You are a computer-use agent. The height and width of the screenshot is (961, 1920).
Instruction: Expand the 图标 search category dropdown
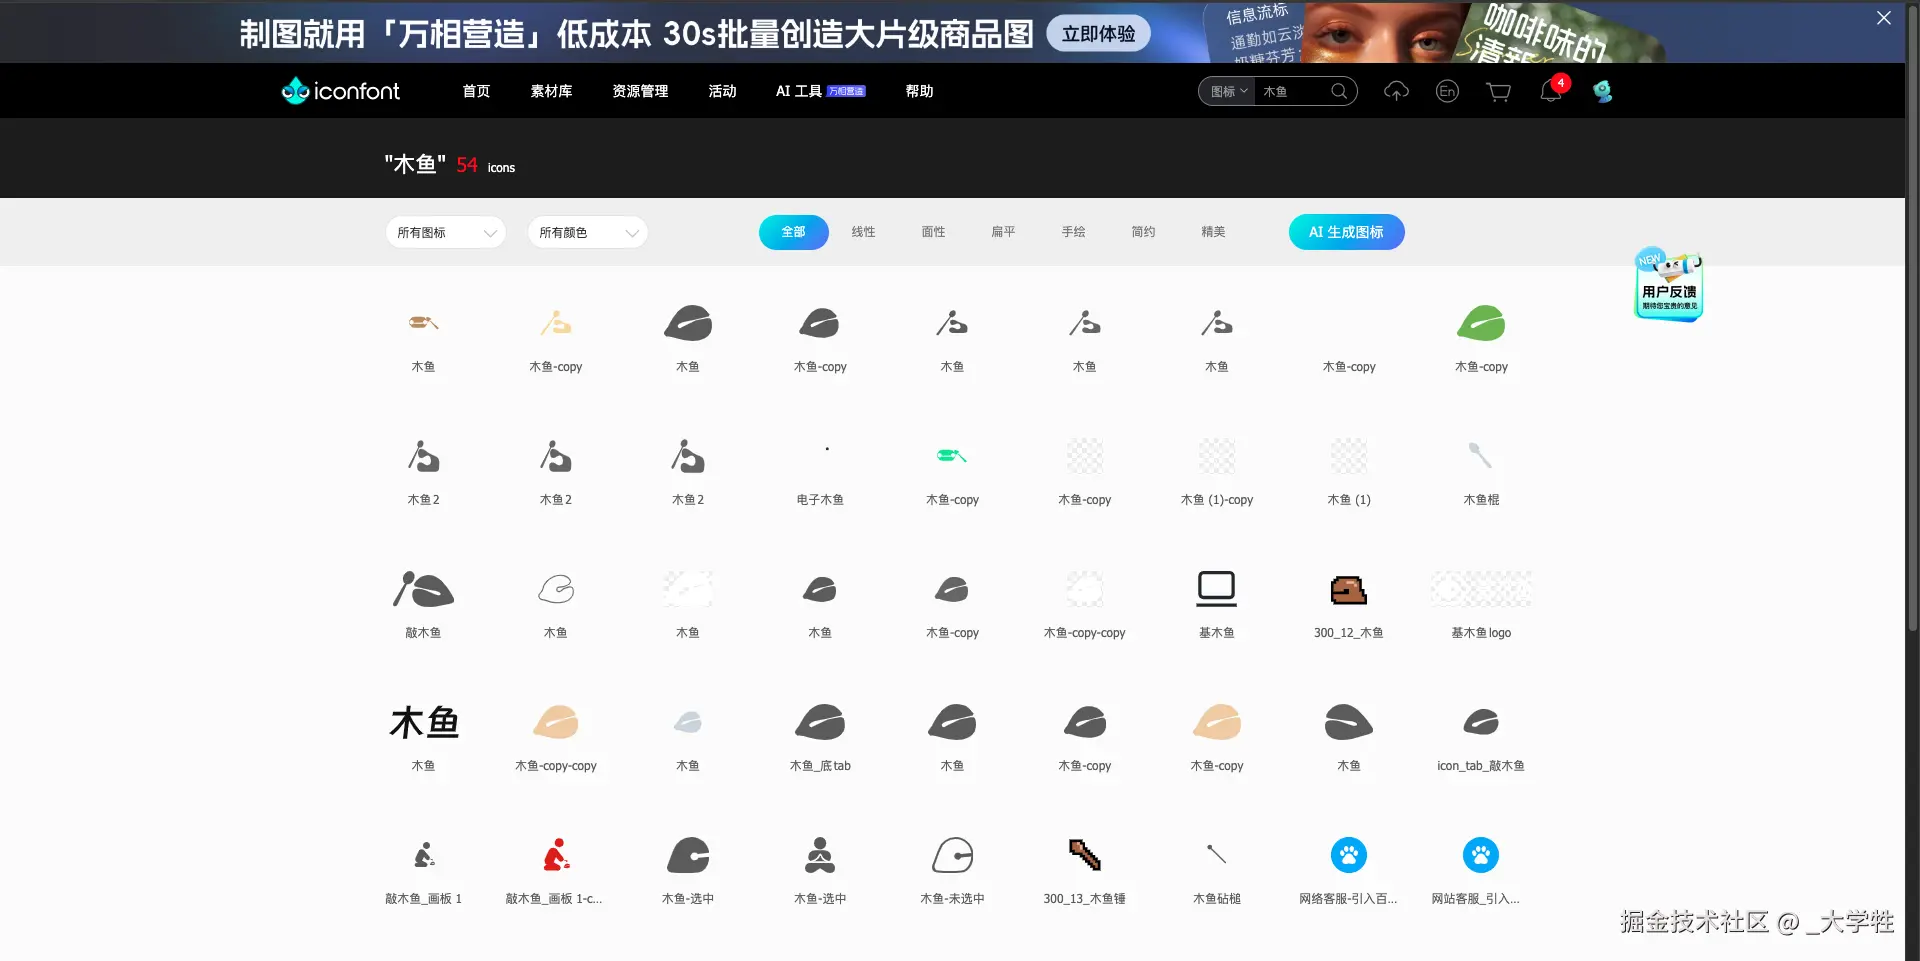[1225, 91]
